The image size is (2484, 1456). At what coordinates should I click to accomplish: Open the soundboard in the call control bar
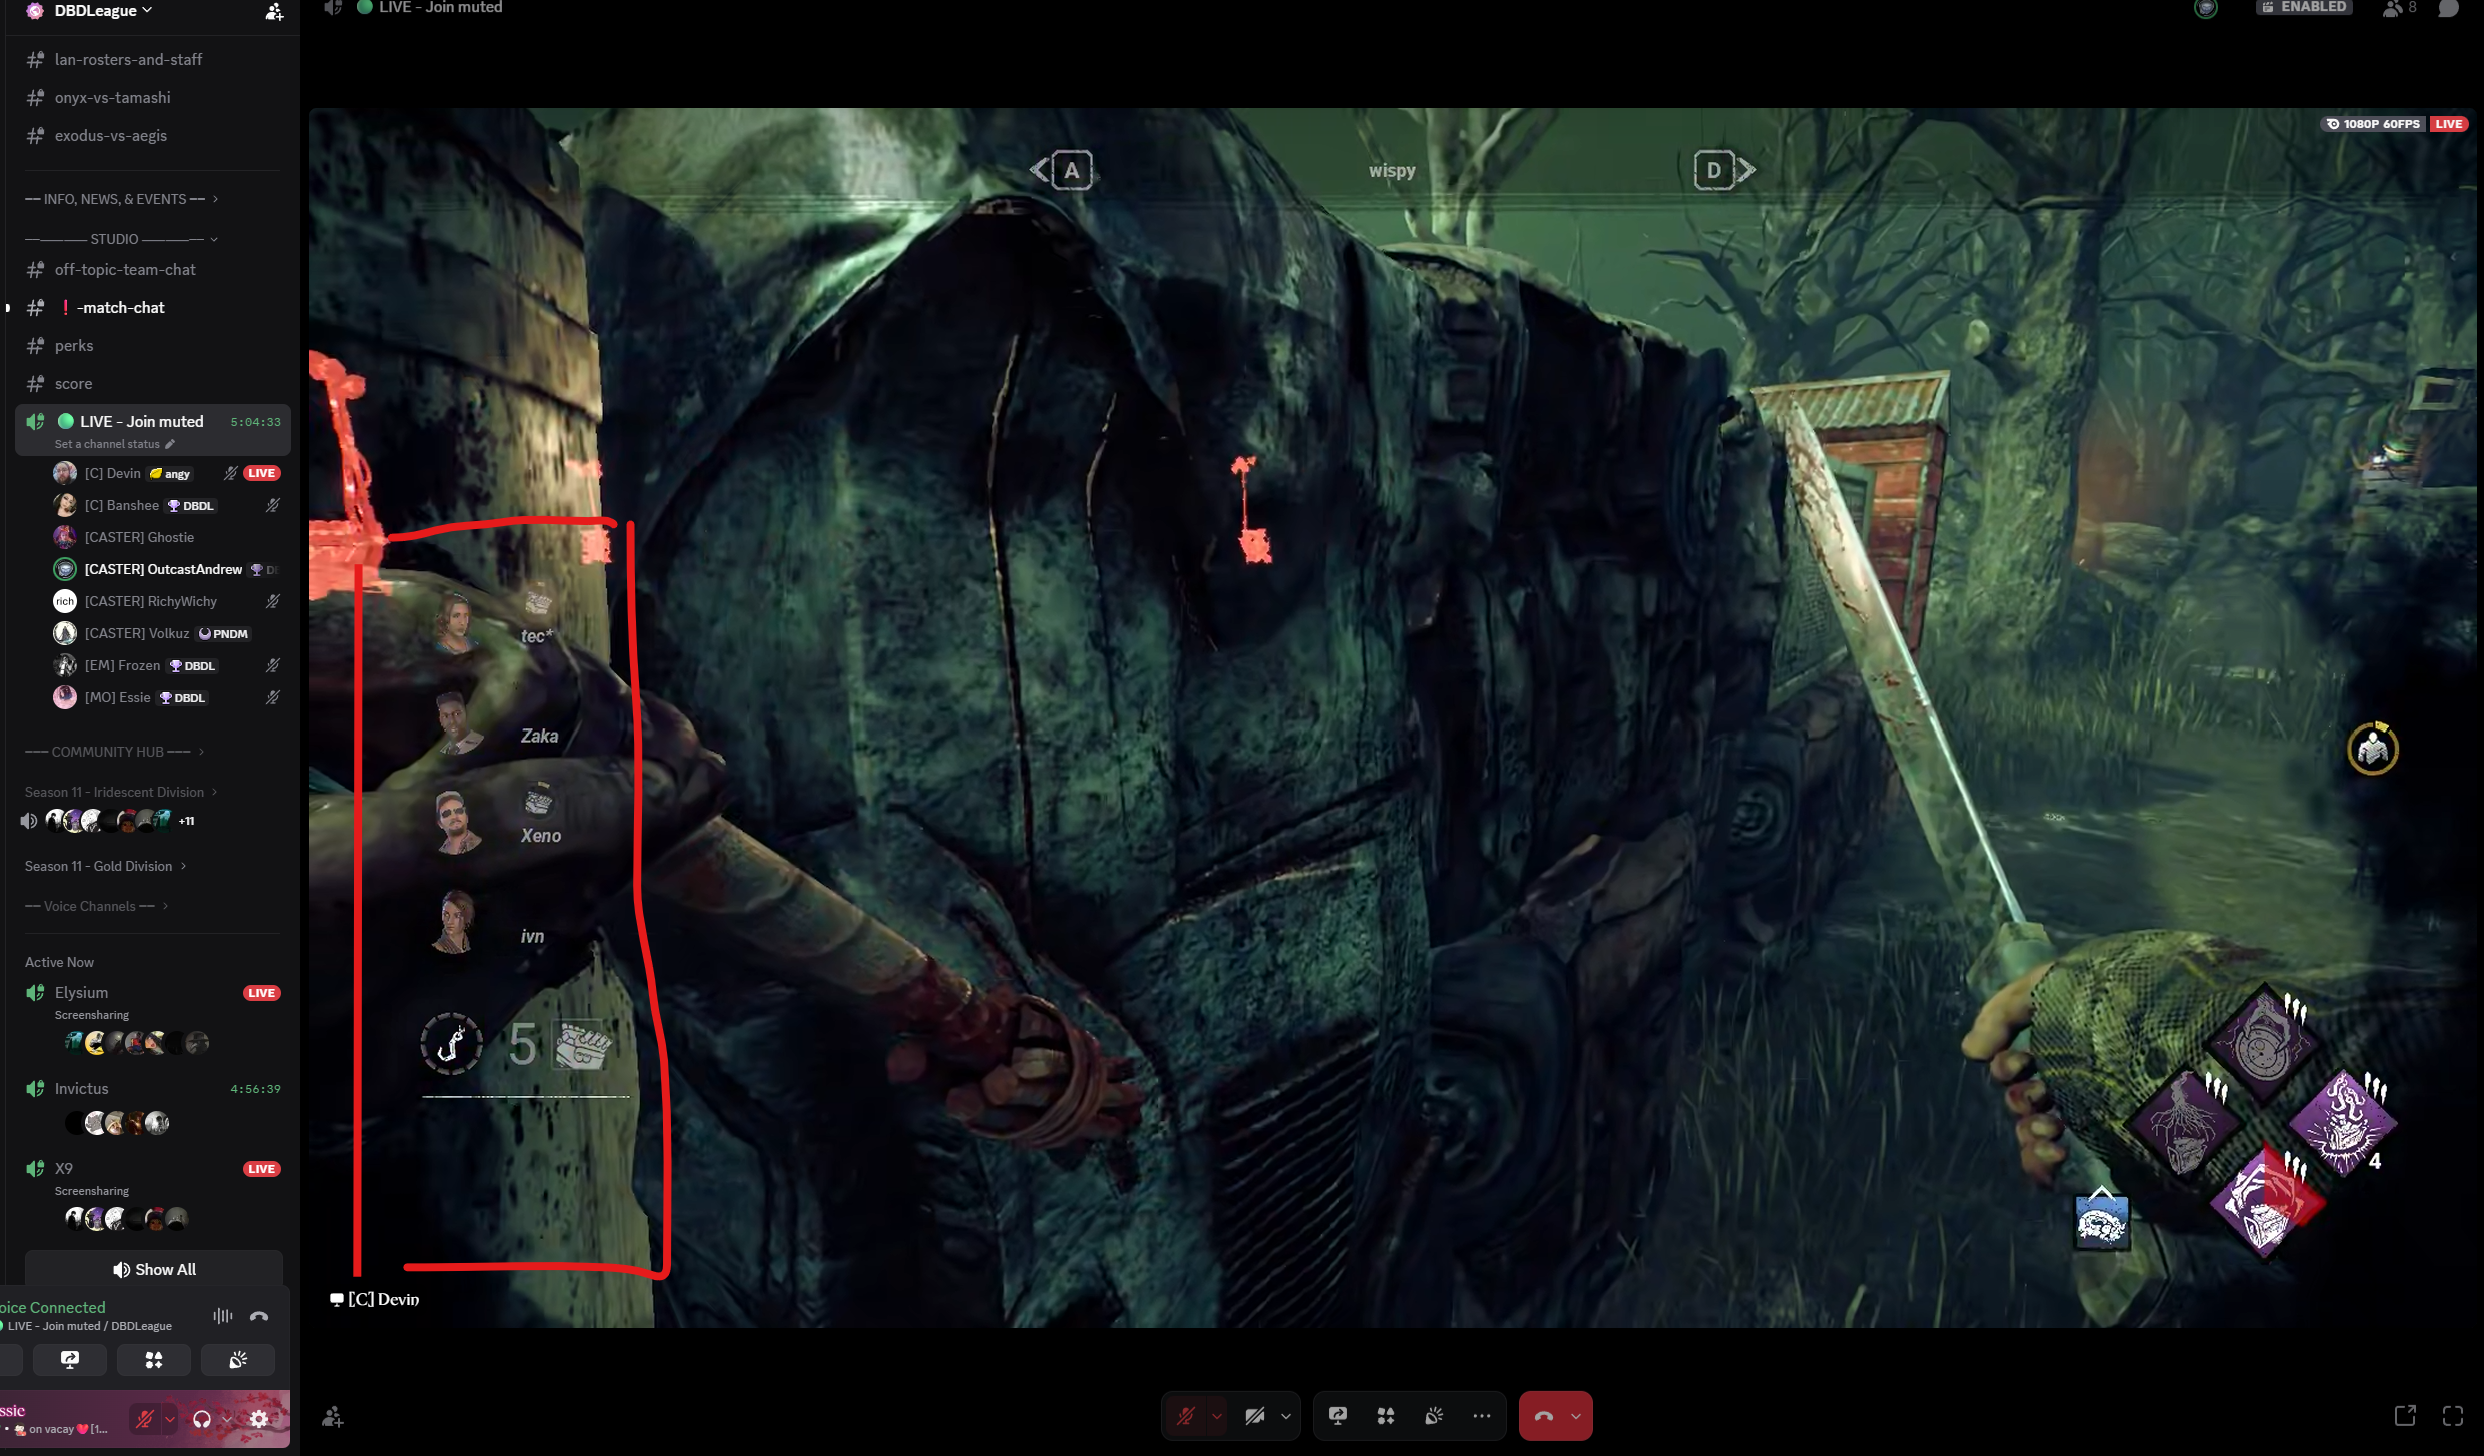(x=1434, y=1416)
